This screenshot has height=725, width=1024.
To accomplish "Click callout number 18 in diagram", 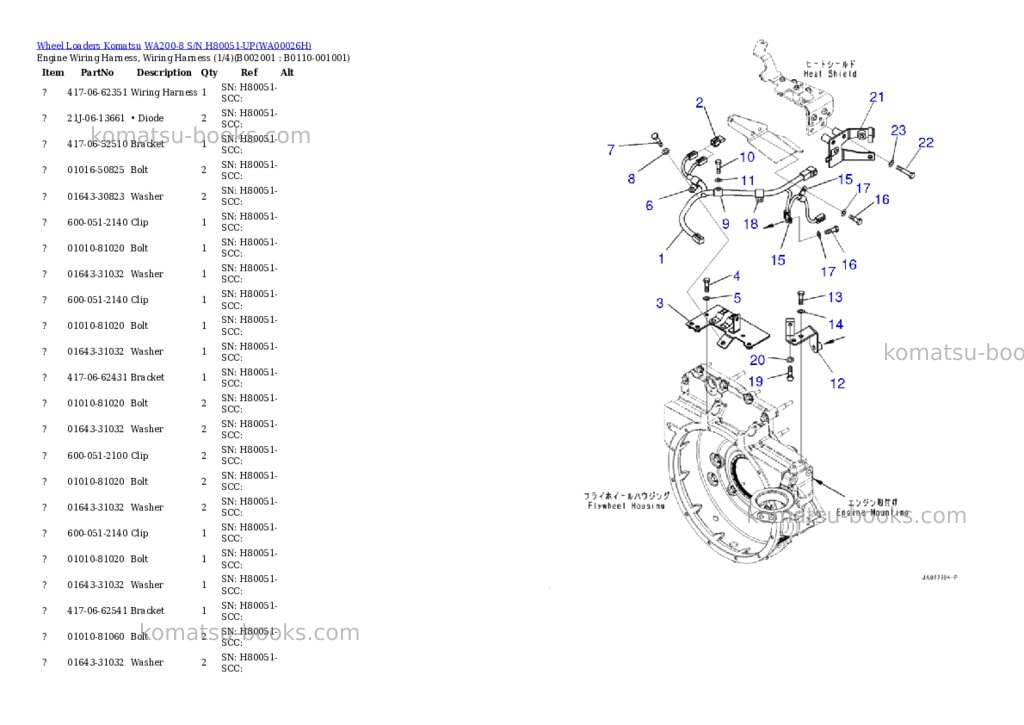I will (x=751, y=224).
